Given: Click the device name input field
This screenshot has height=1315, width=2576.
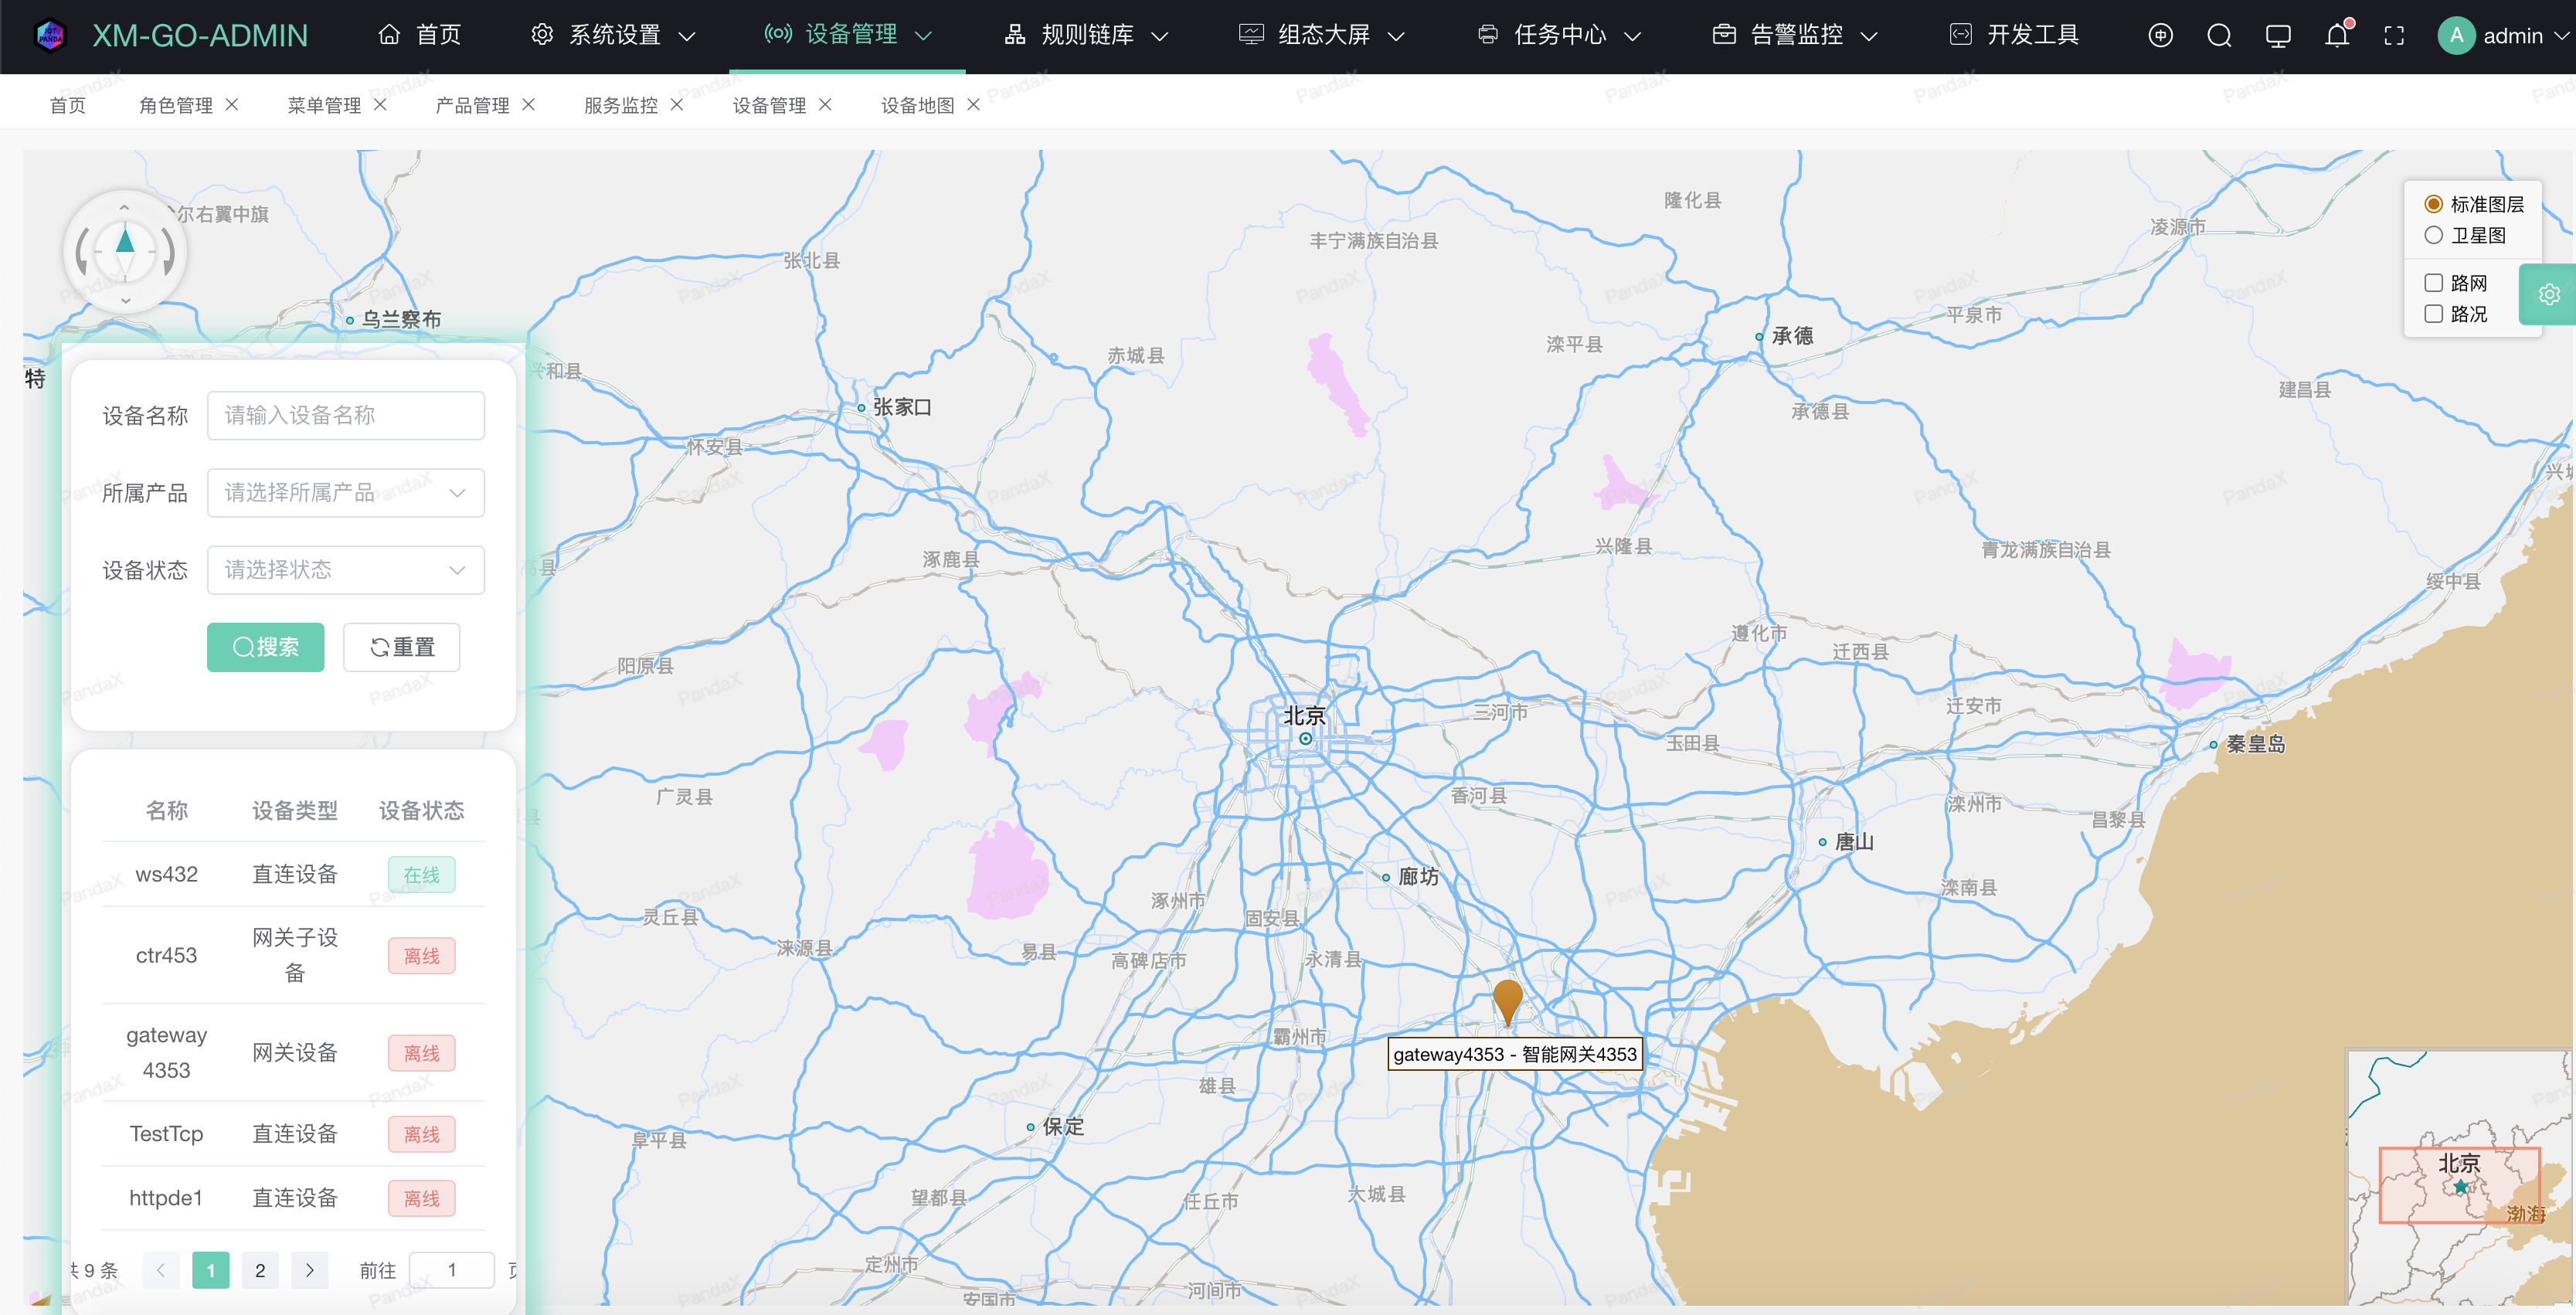Looking at the screenshot, I should (344, 414).
